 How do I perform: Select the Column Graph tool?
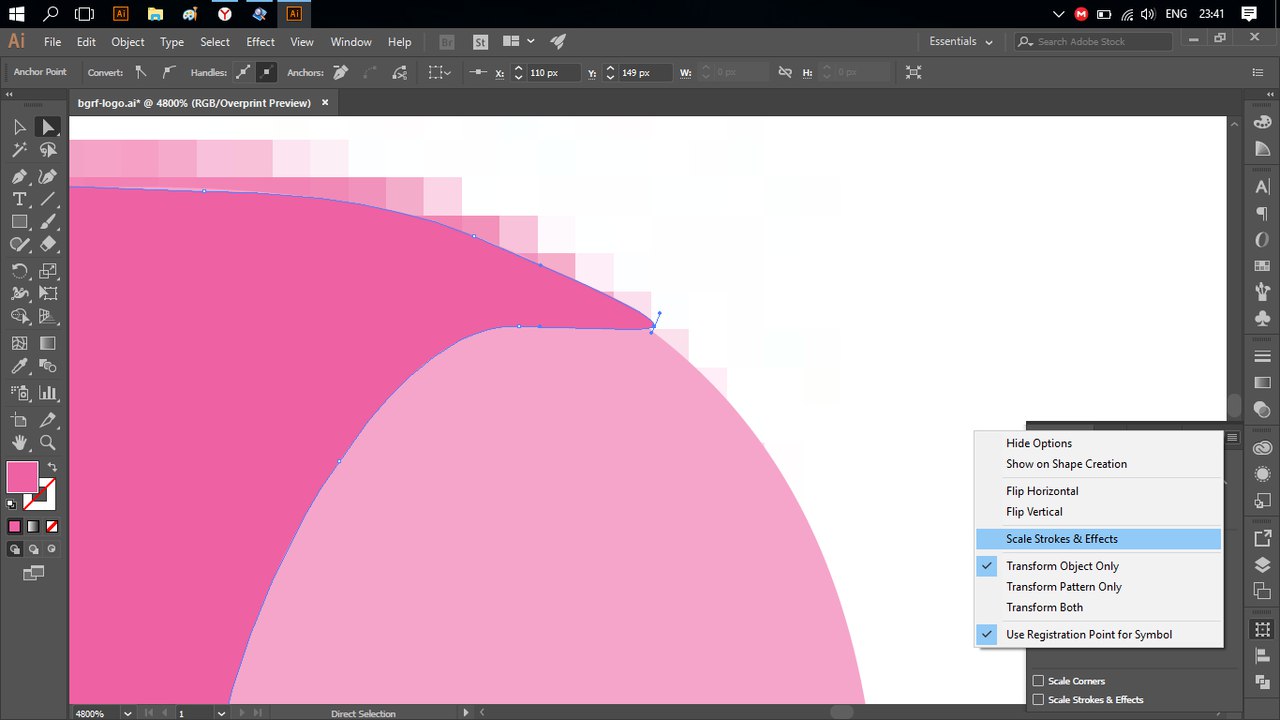pos(47,393)
